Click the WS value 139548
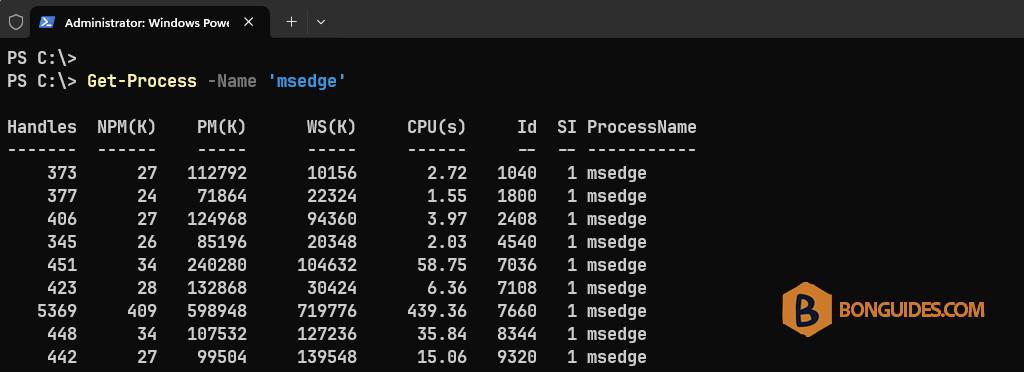1024x372 pixels. (x=327, y=357)
